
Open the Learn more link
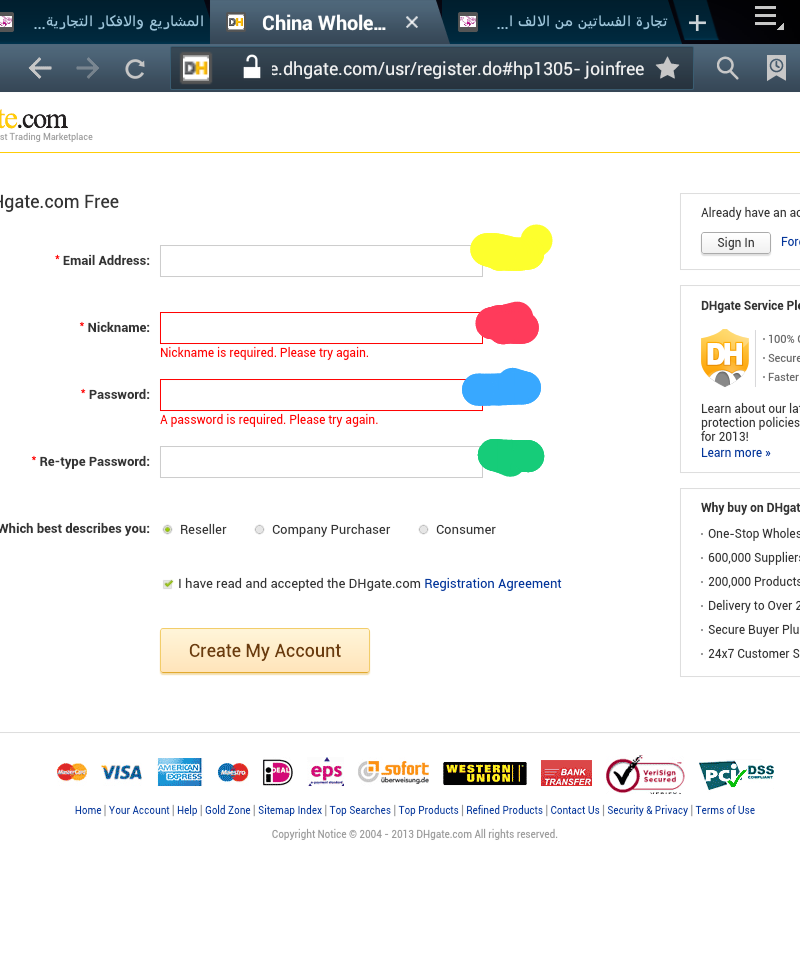pos(735,453)
